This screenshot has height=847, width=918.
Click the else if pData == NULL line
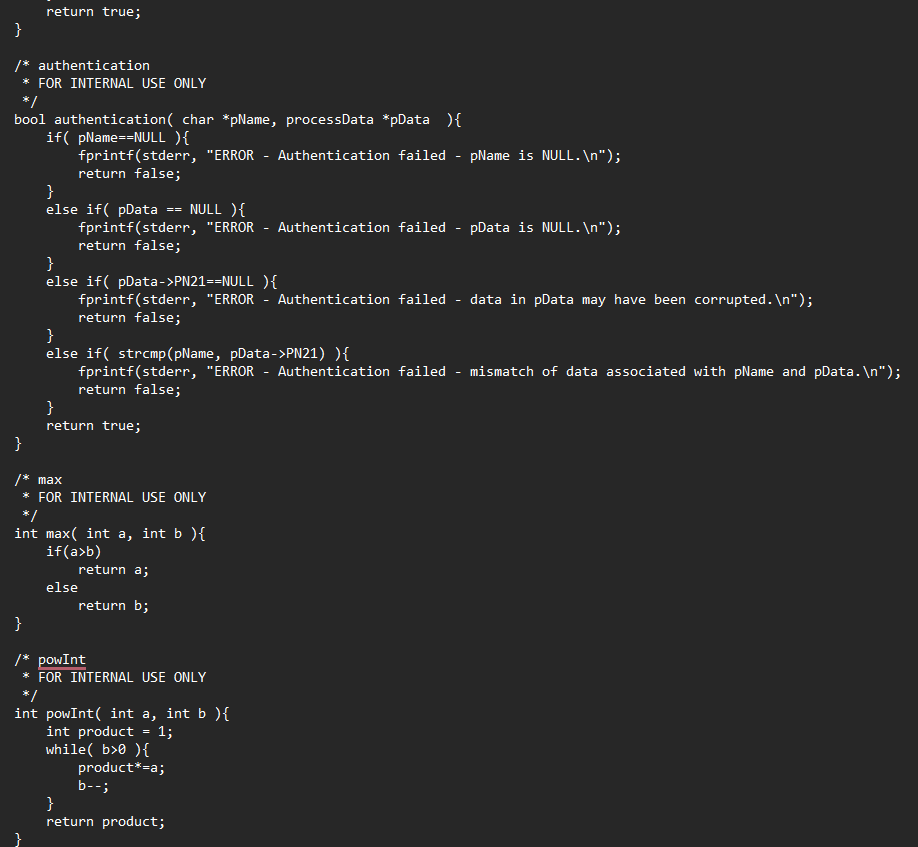[x=146, y=210]
